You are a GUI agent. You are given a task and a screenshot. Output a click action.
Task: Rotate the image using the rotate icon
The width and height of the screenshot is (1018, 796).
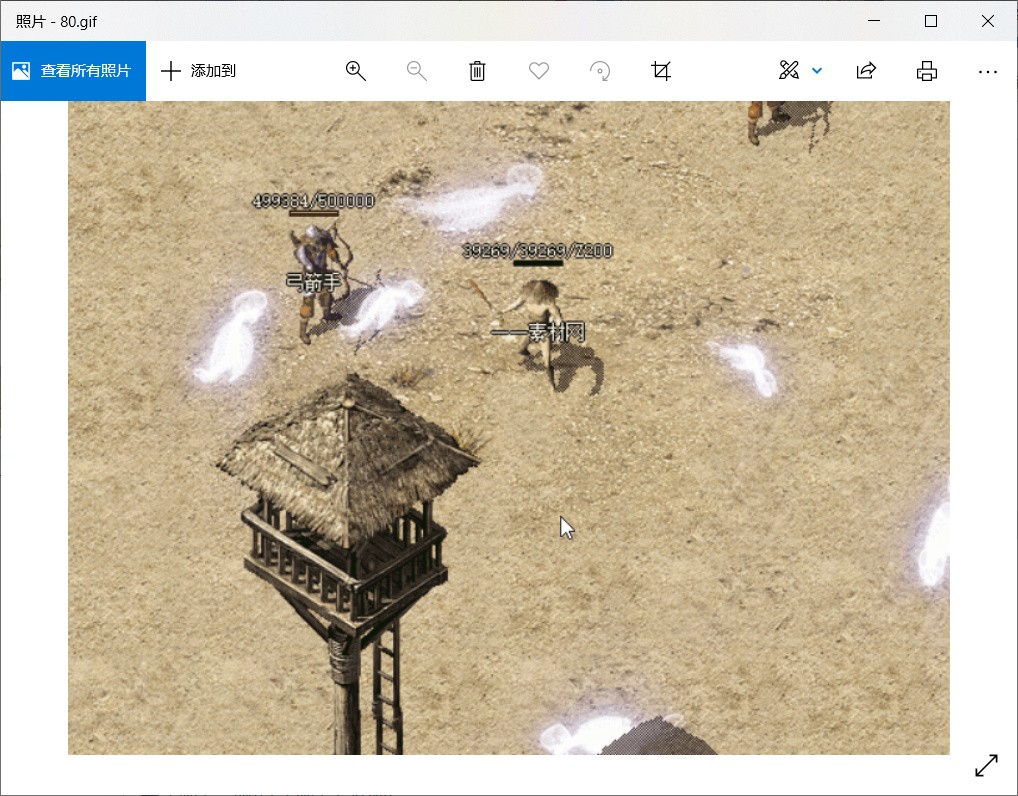click(600, 71)
